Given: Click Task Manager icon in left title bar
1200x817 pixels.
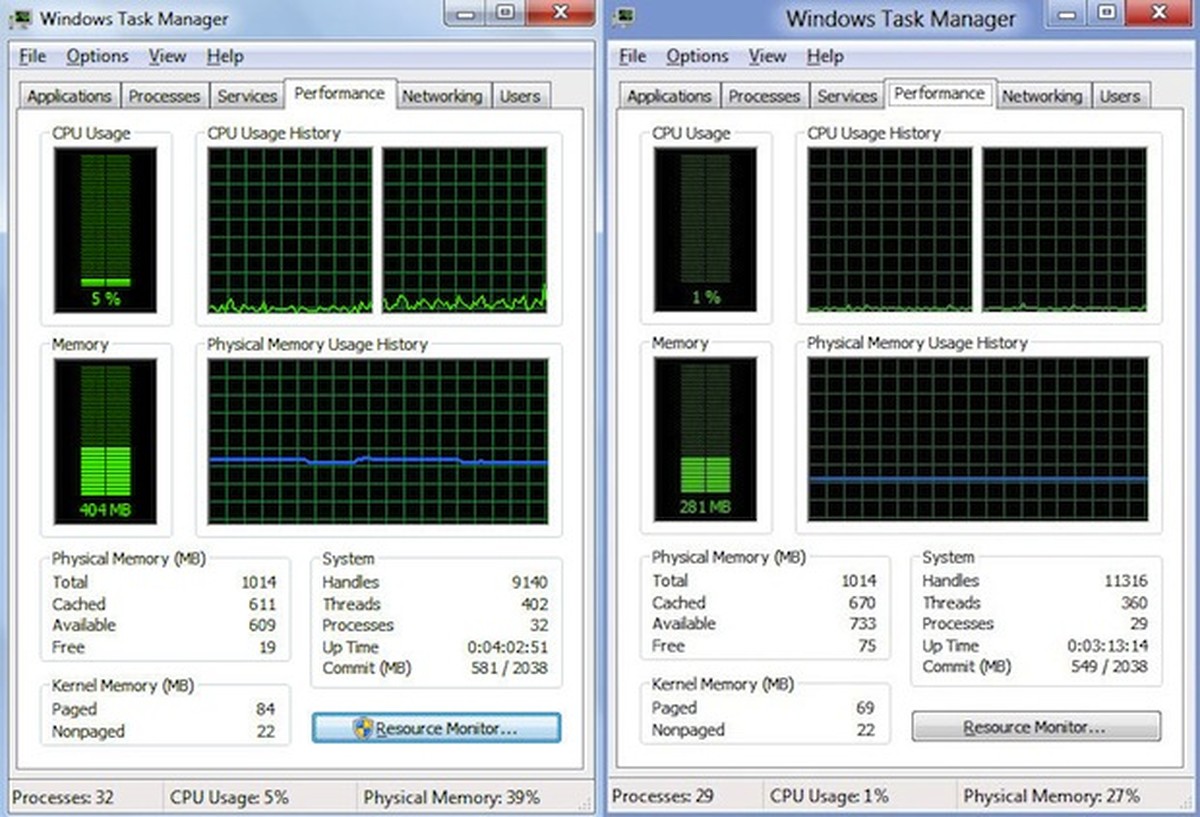Looking at the screenshot, I should coord(19,18).
